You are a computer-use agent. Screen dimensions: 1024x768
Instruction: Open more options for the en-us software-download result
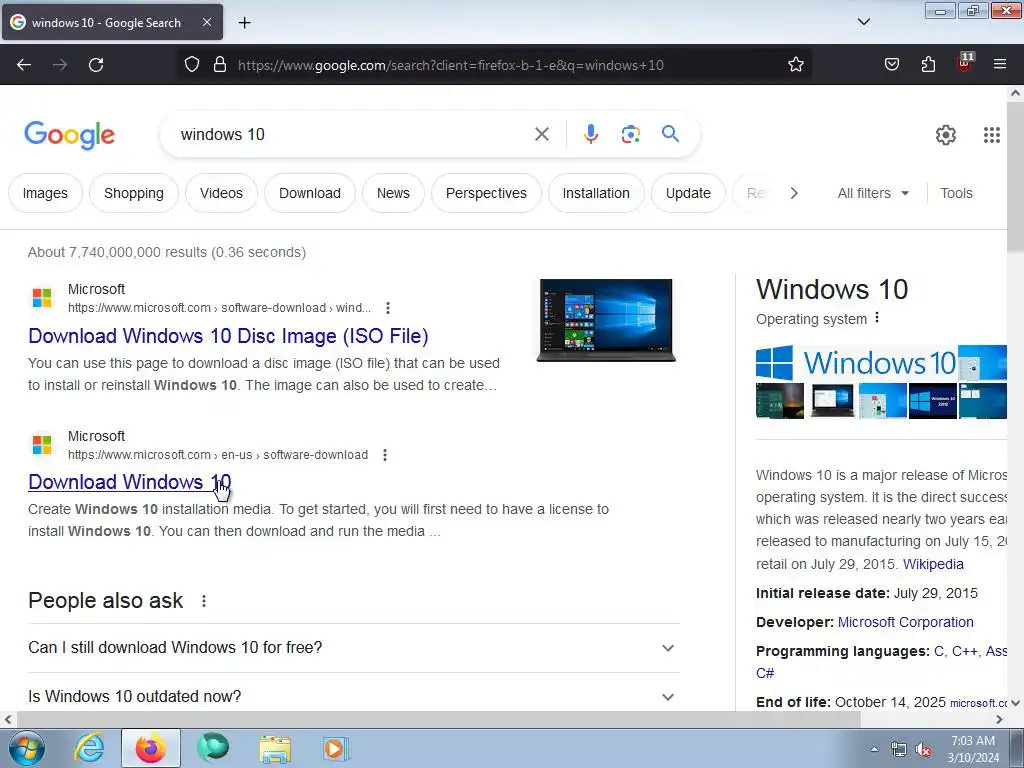pyautogui.click(x=385, y=455)
